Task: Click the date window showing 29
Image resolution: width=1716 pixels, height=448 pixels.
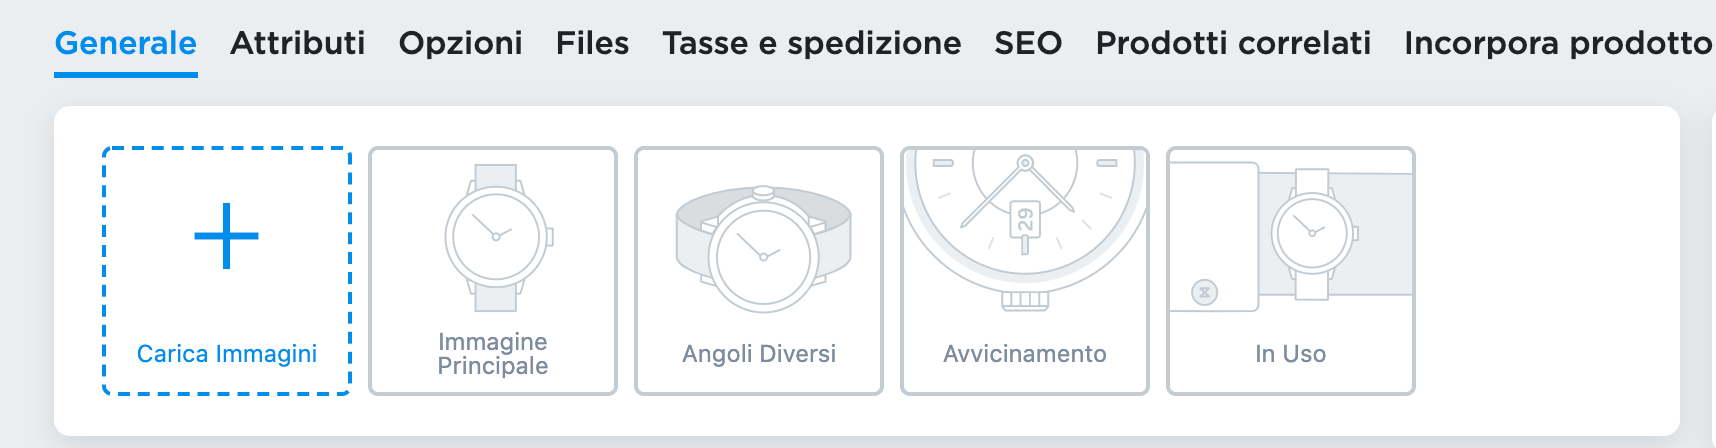Action: click(1025, 219)
